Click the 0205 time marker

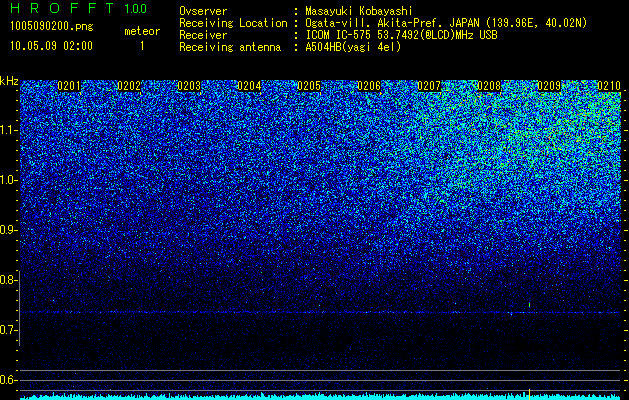309,86
